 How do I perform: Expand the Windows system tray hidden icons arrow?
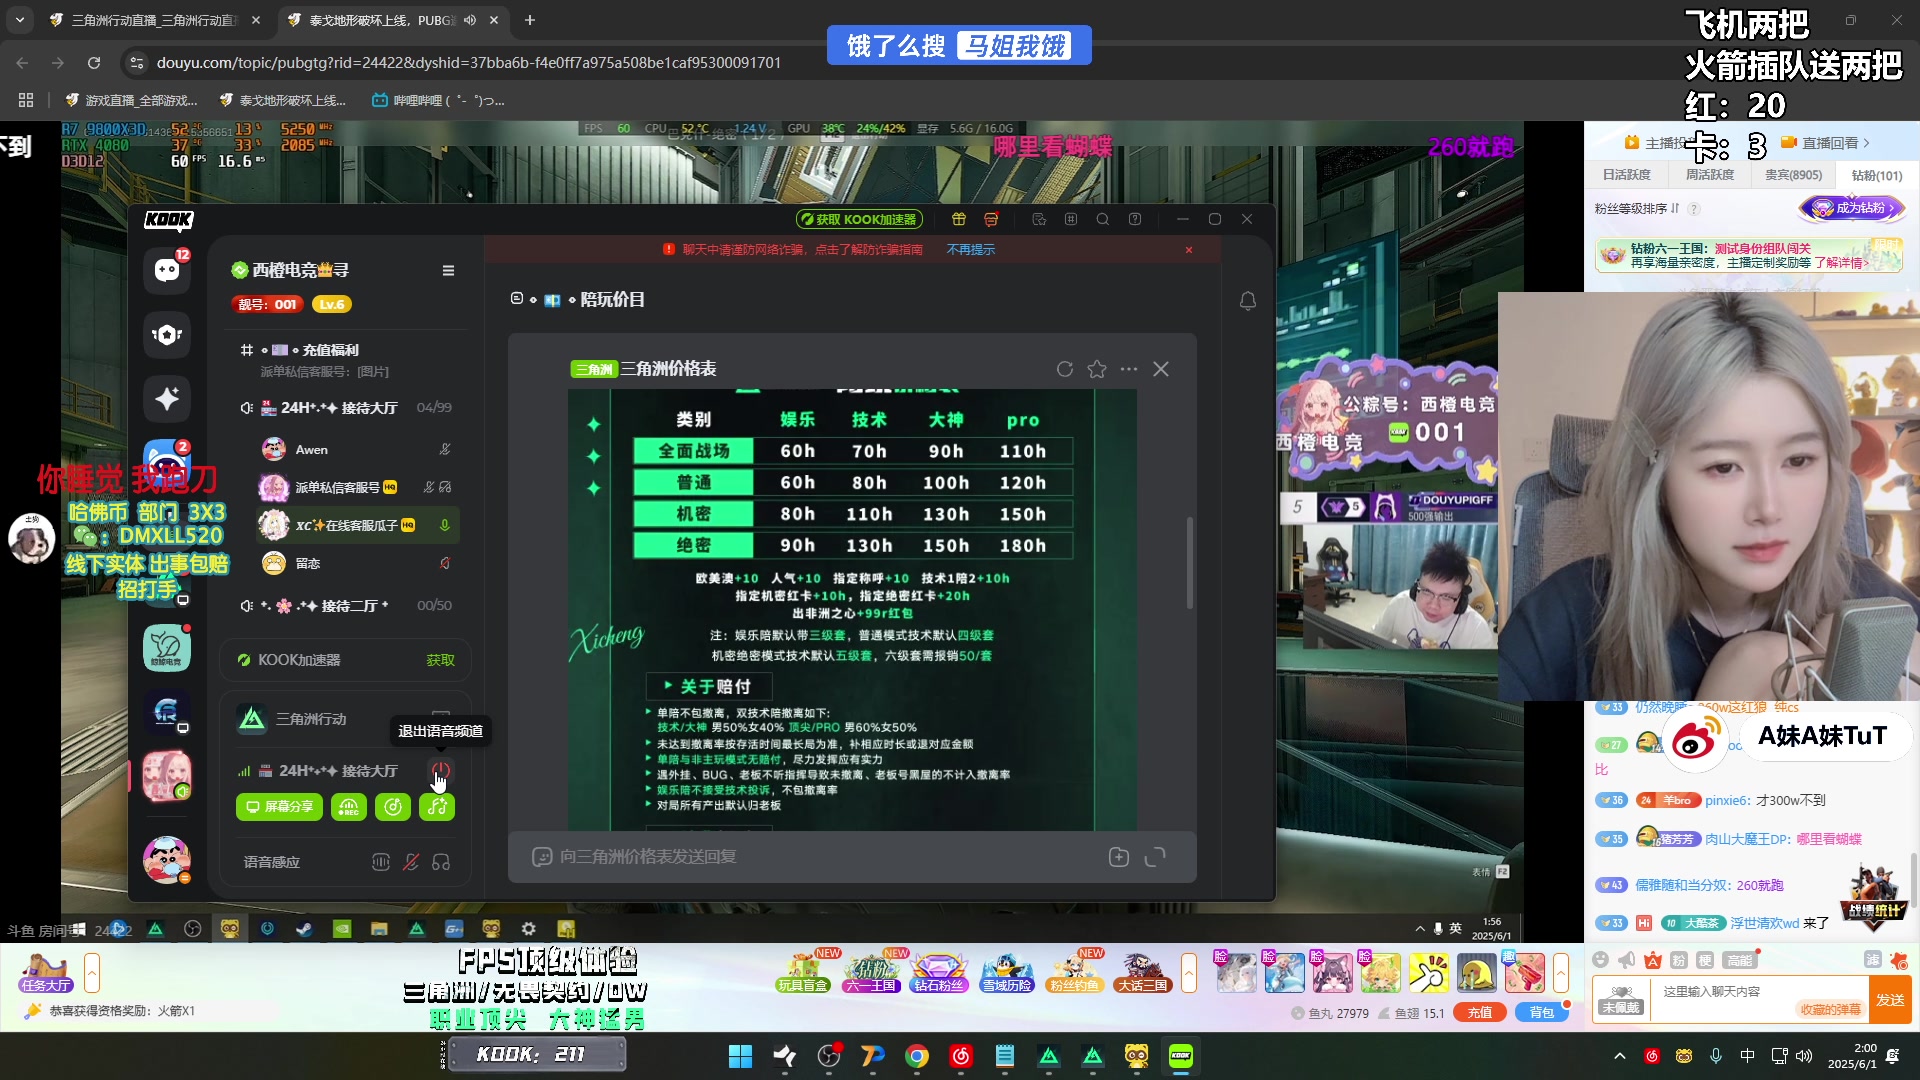coord(1620,1056)
